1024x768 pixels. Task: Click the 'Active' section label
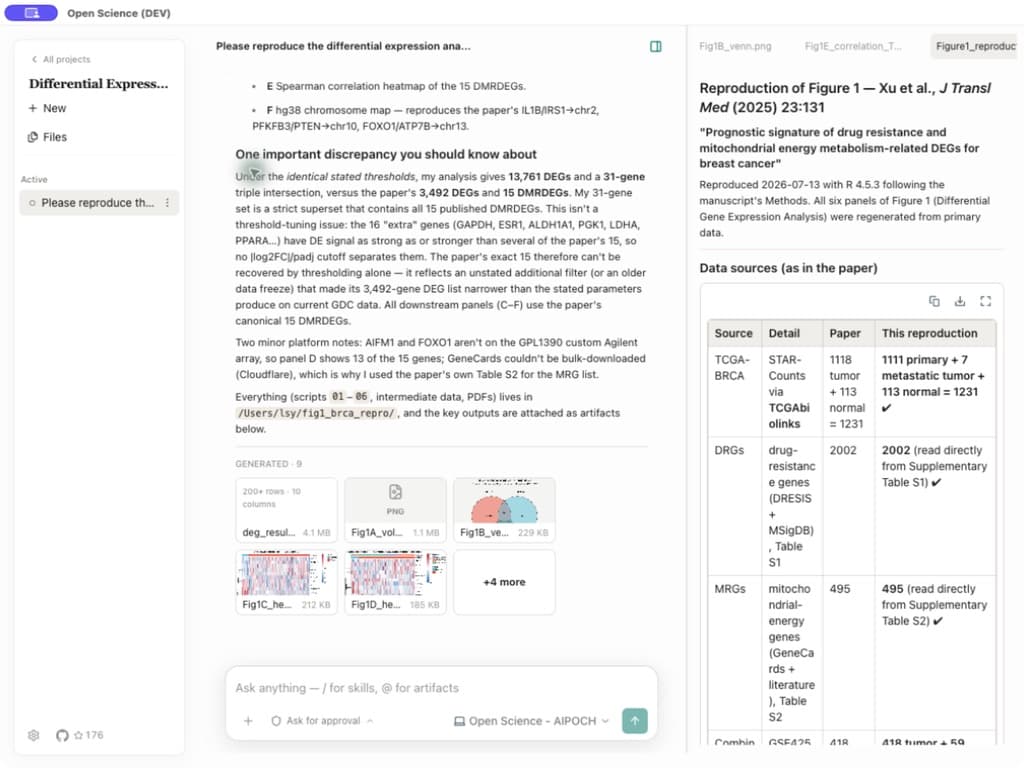tap(34, 180)
